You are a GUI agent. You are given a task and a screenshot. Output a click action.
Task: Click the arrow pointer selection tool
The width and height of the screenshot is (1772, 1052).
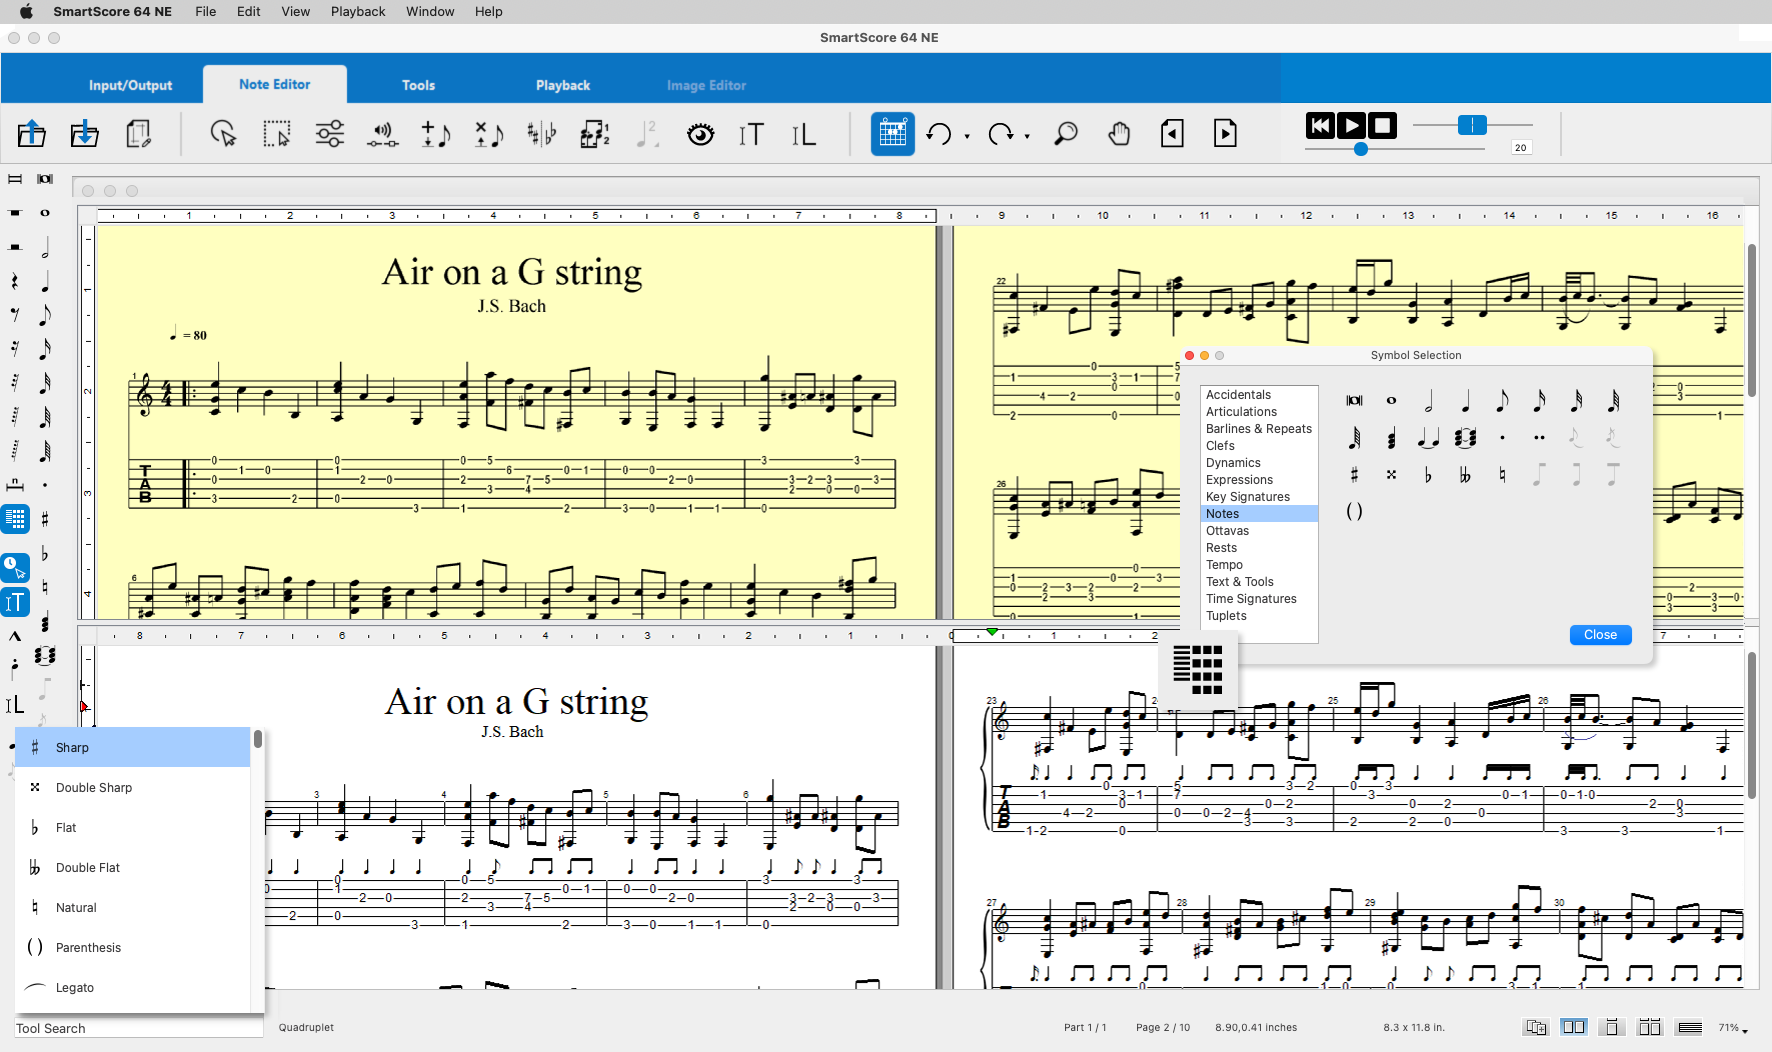click(x=223, y=133)
